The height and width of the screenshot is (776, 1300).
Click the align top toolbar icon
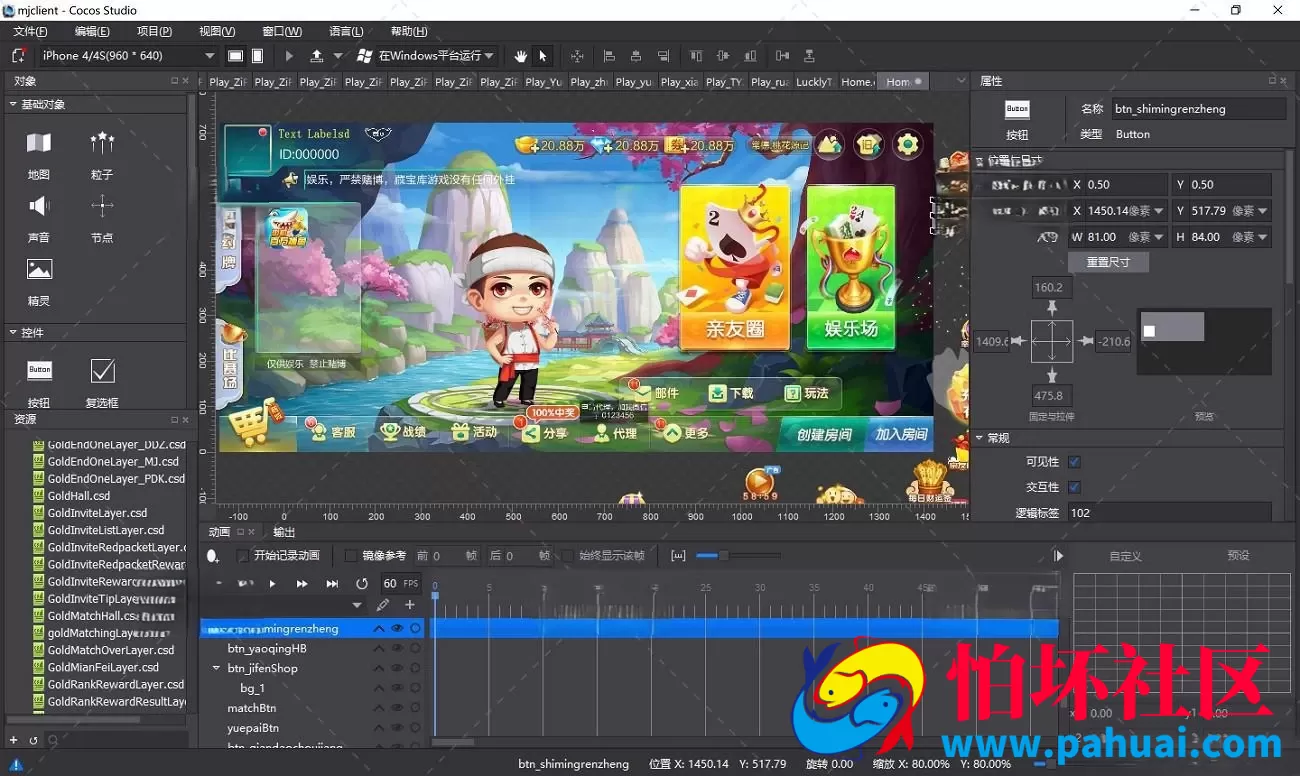[697, 56]
